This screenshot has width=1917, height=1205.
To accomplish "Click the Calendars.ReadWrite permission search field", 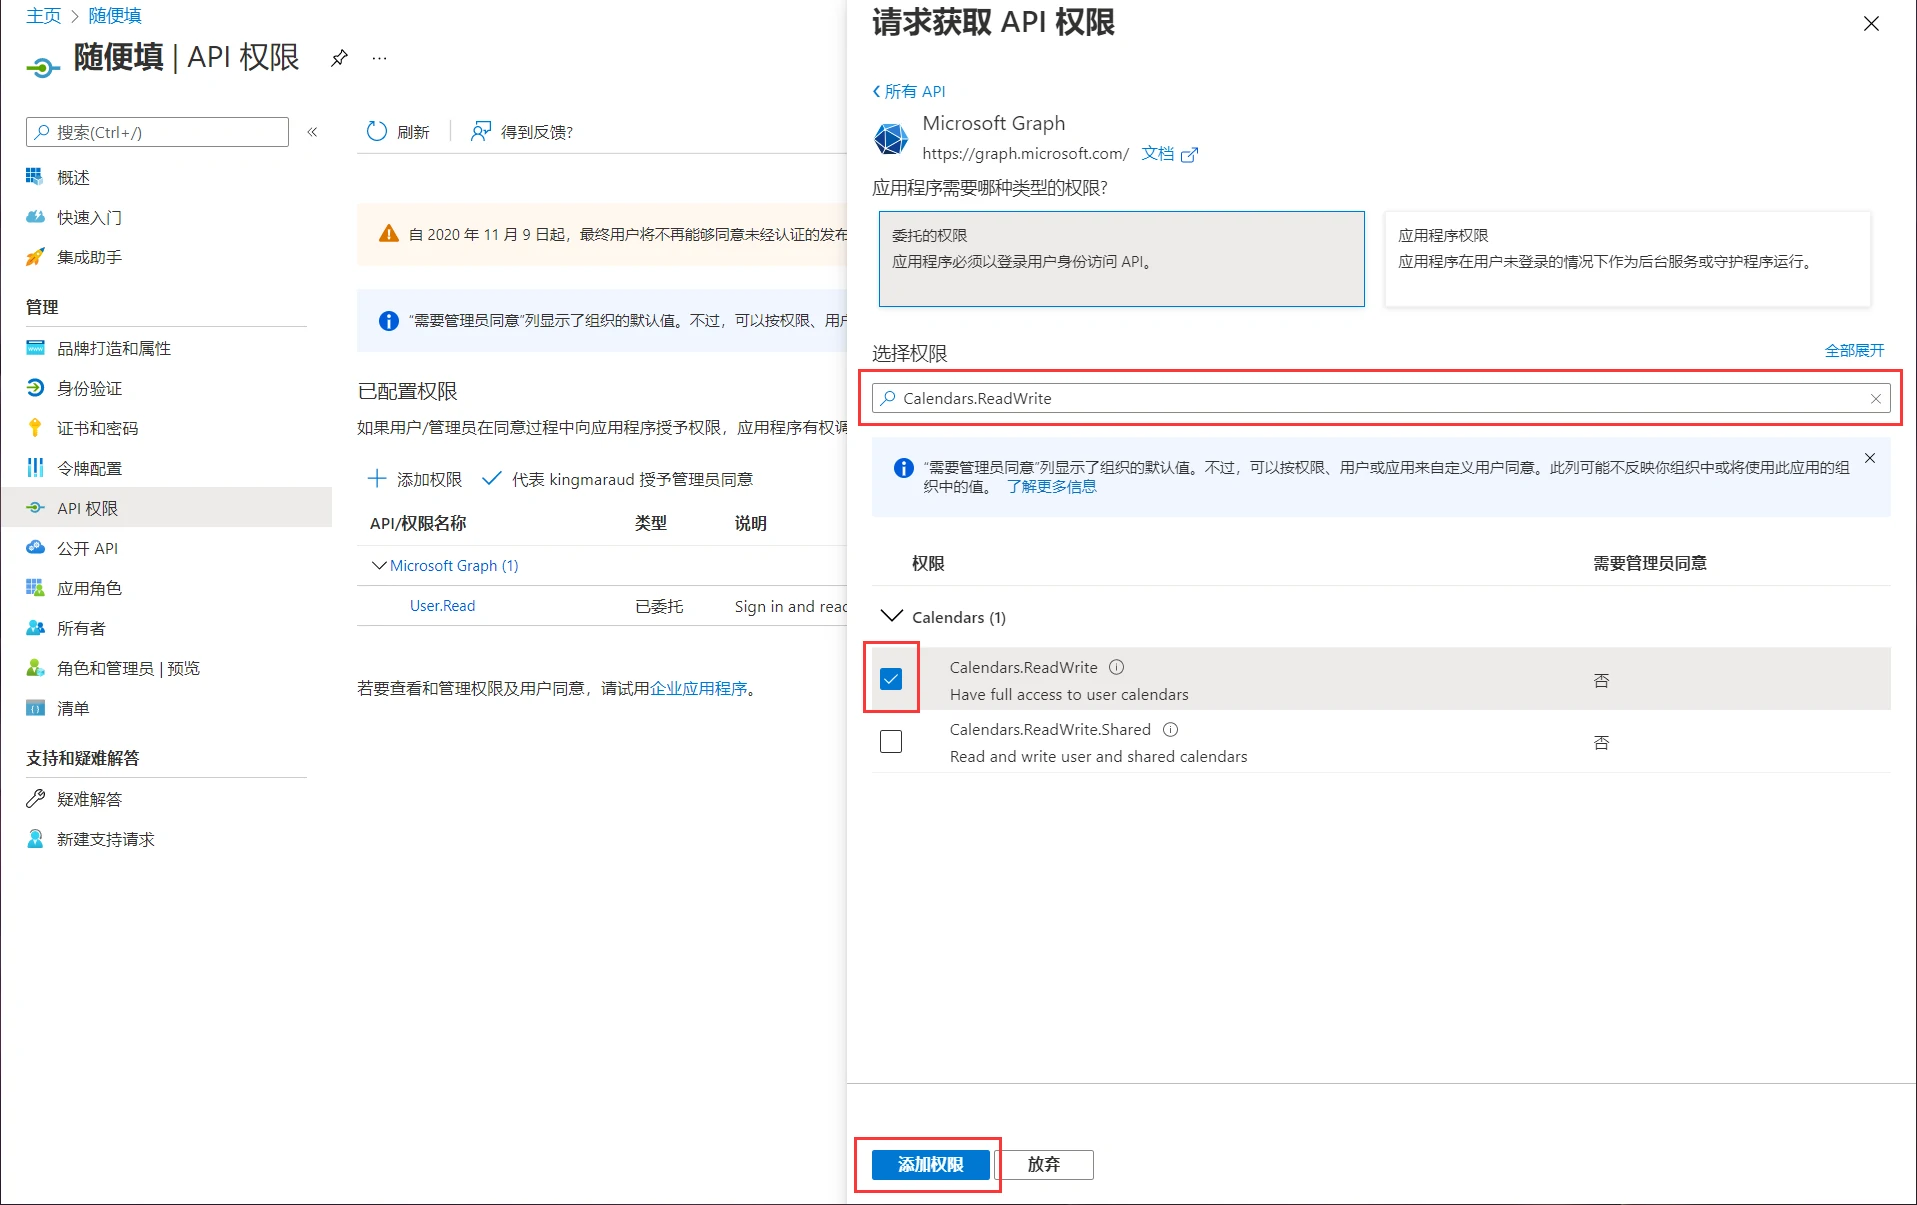I will click(1380, 399).
